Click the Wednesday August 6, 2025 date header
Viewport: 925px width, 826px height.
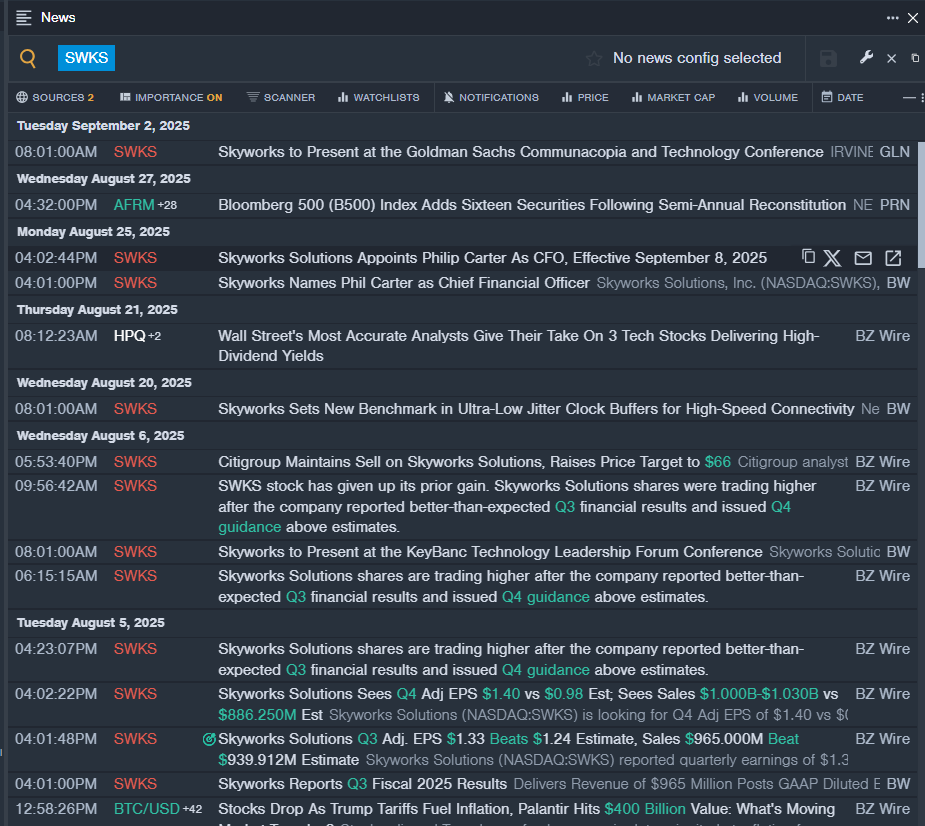[x=100, y=436]
